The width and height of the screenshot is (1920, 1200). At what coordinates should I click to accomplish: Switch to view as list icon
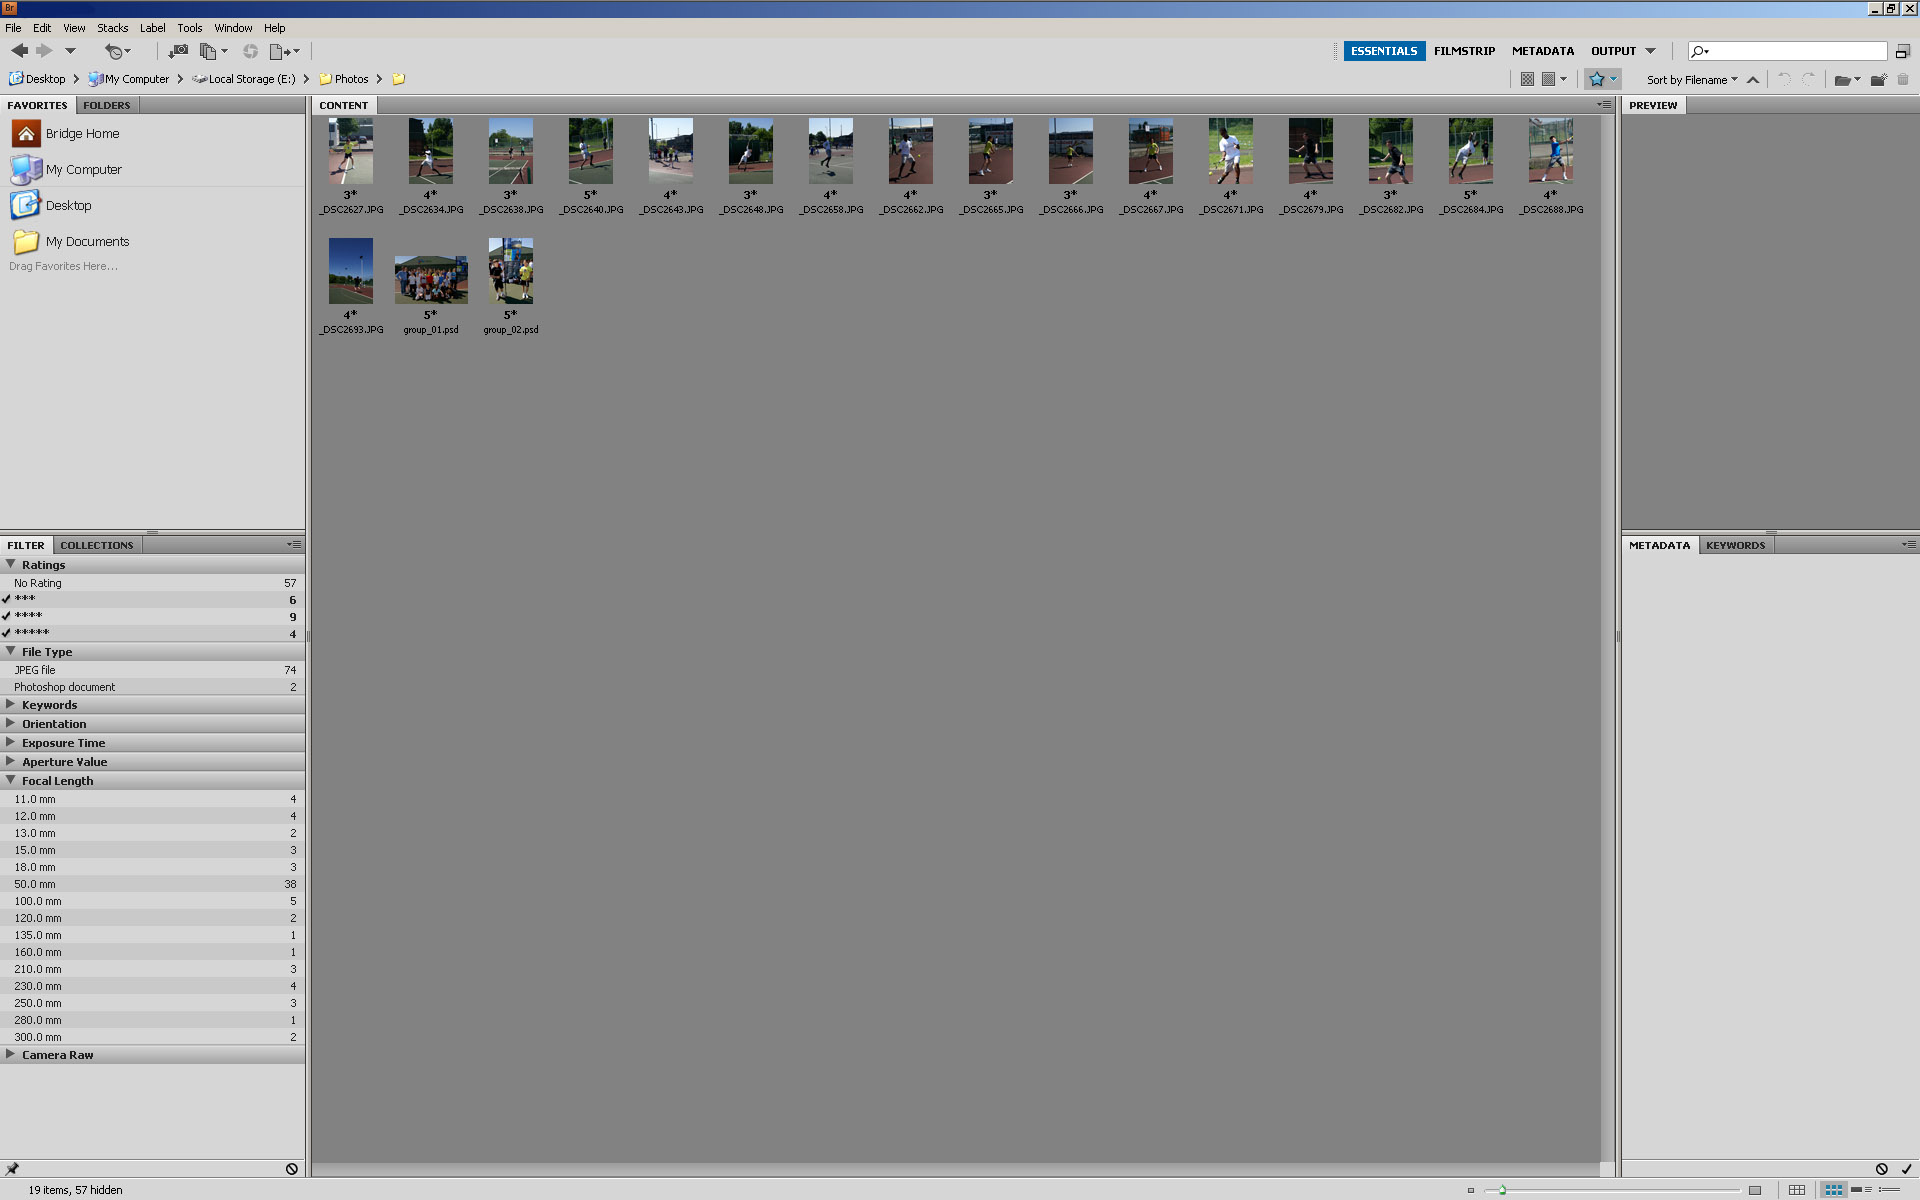pyautogui.click(x=1889, y=1190)
